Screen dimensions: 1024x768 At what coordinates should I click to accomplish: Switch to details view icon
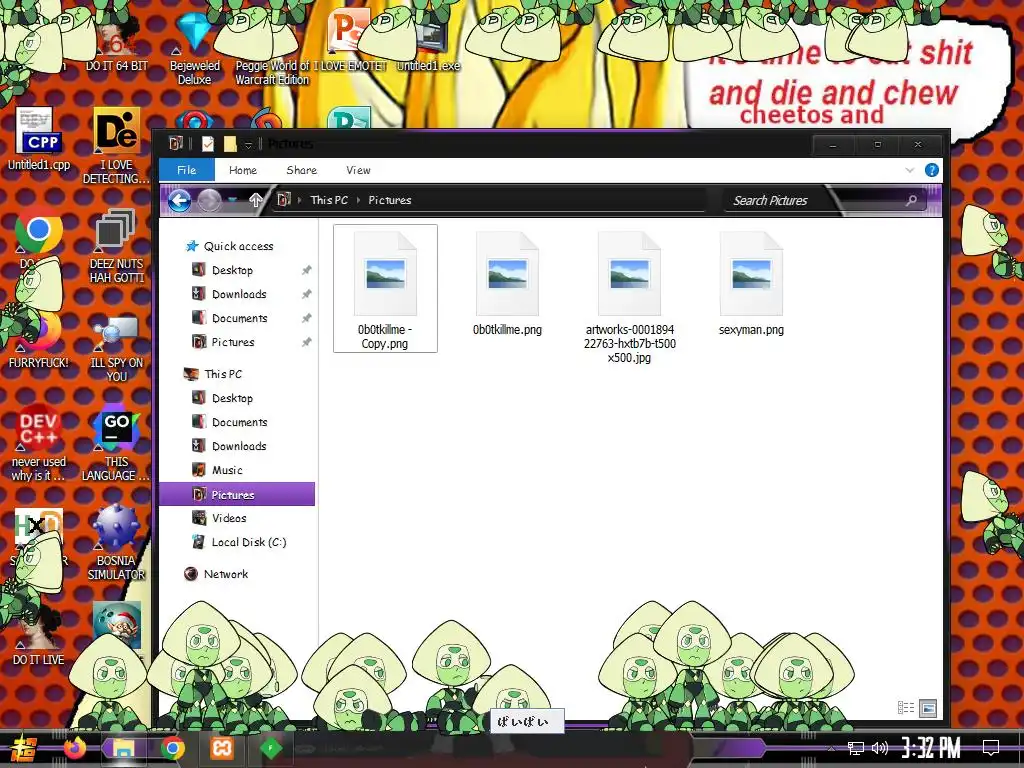906,707
